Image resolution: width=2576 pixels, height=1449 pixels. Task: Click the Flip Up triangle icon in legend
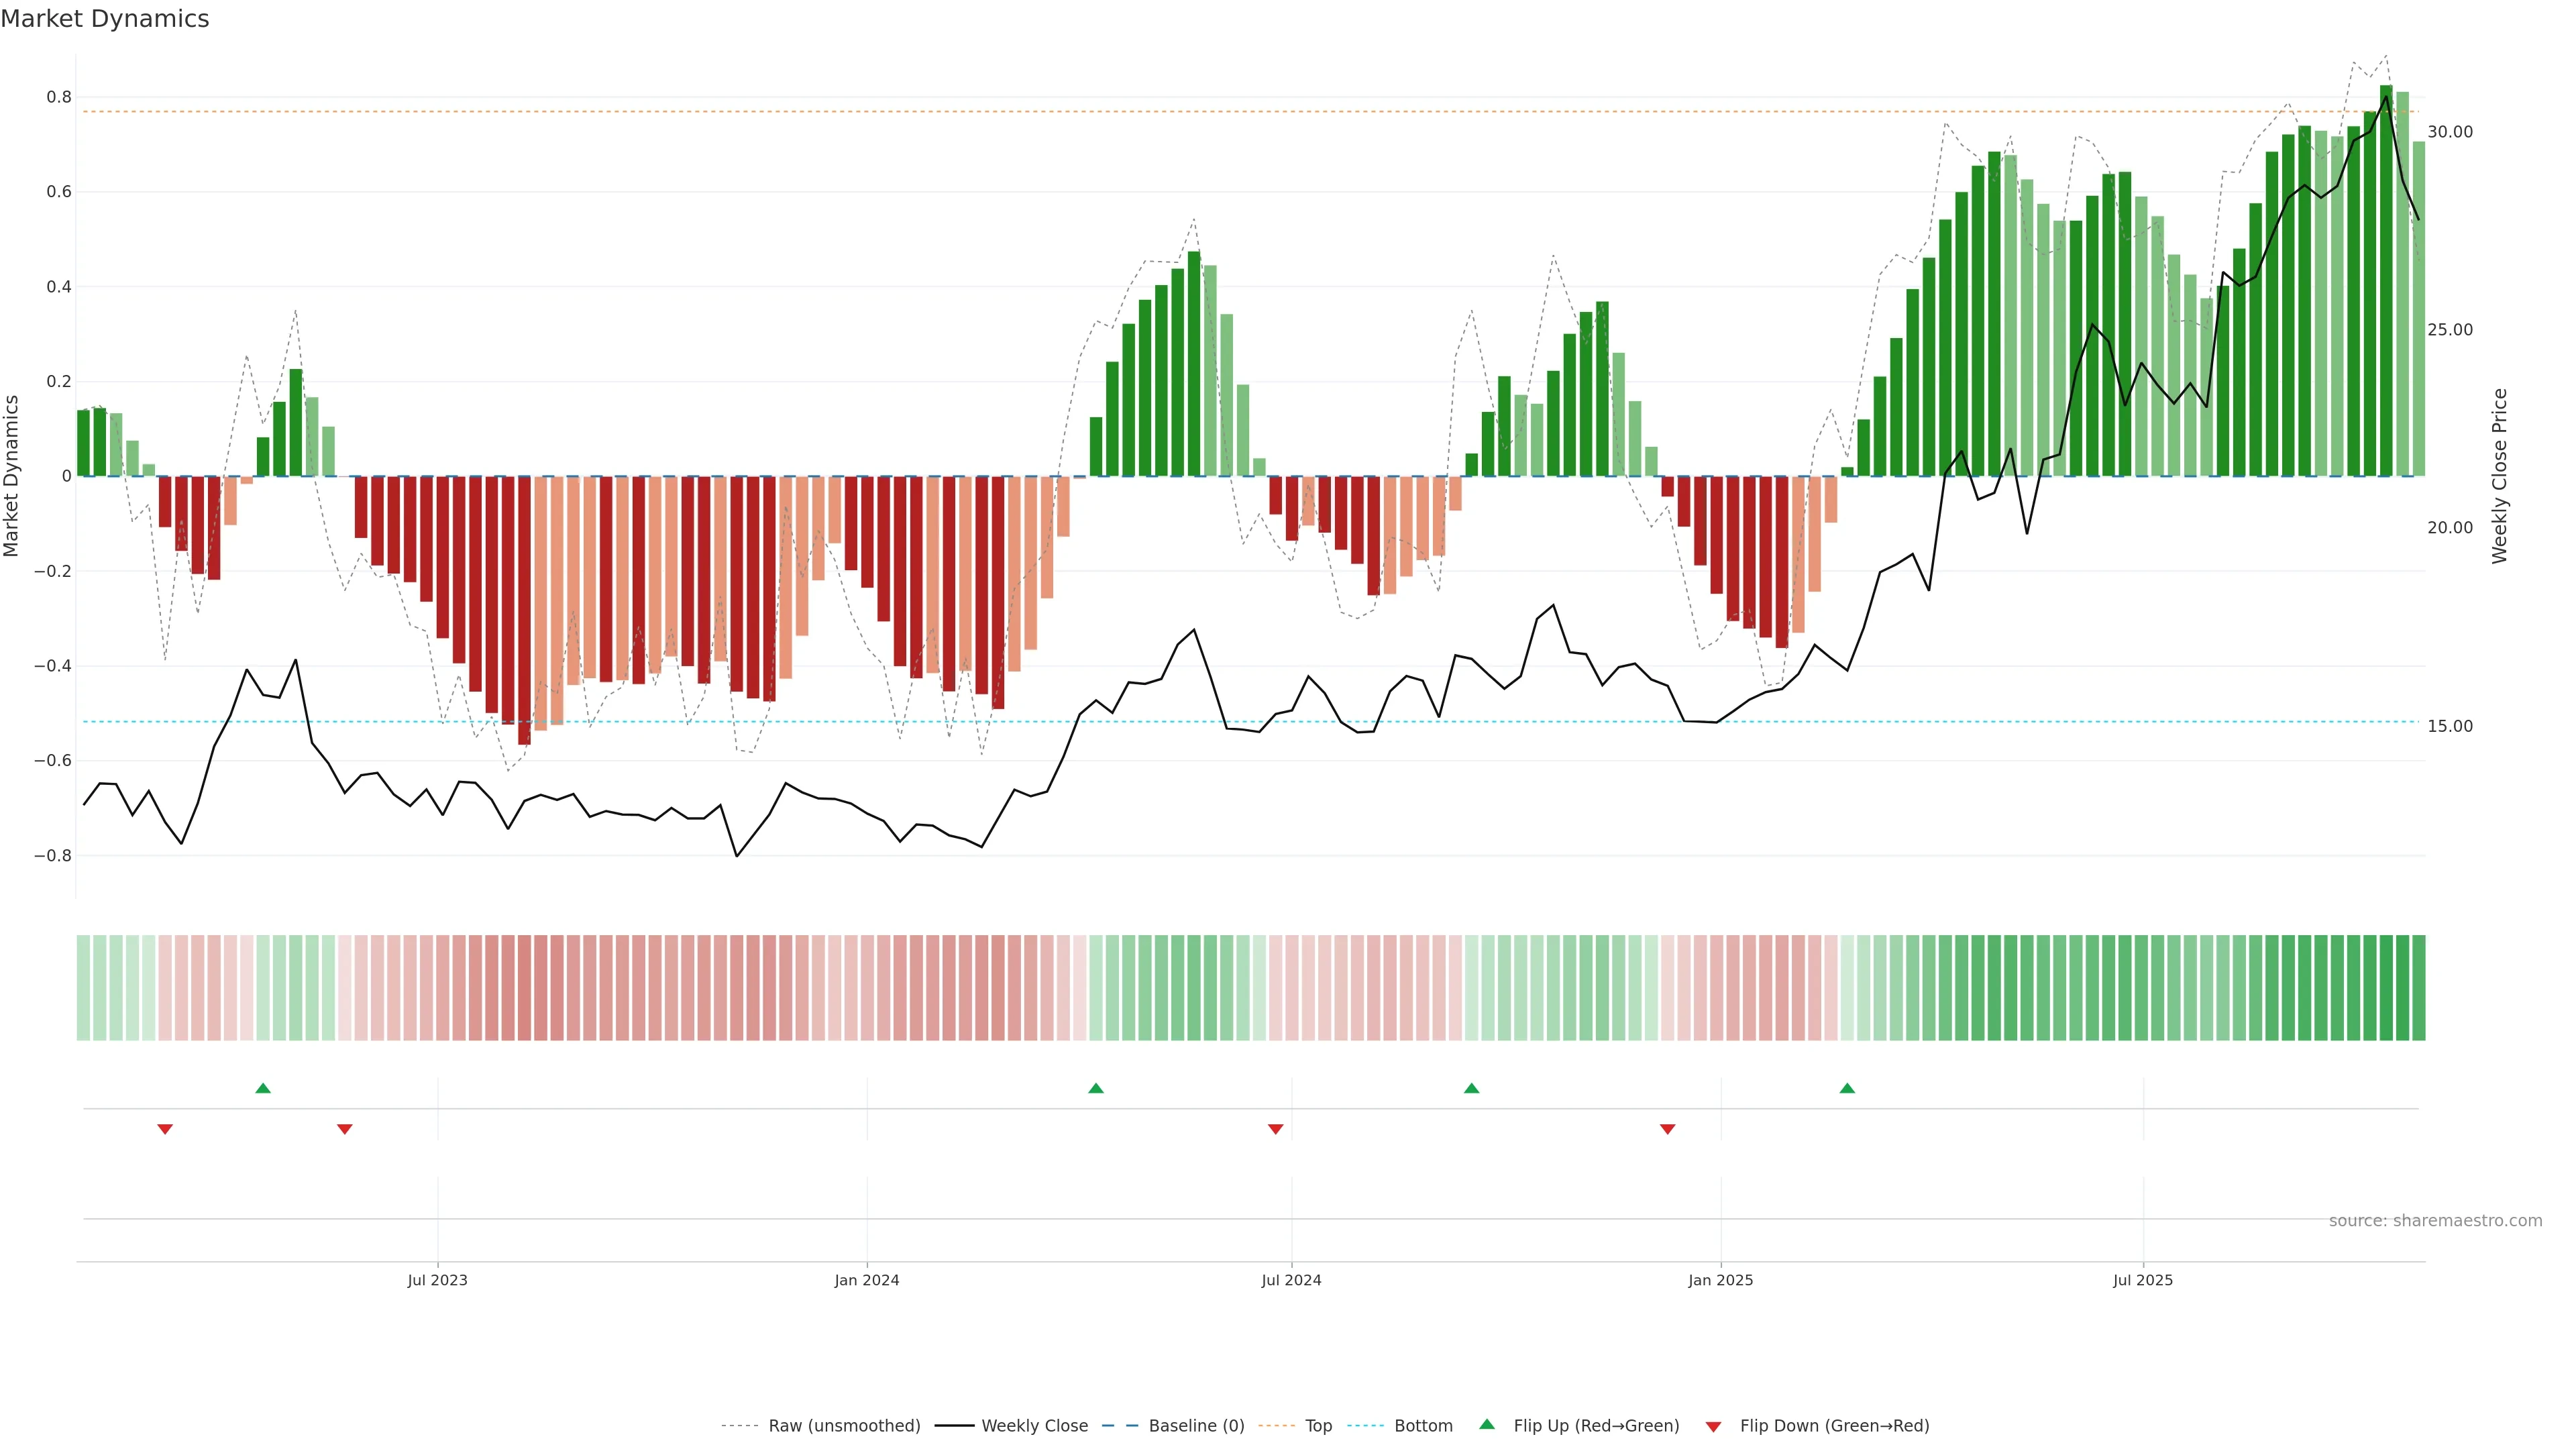[1487, 1424]
